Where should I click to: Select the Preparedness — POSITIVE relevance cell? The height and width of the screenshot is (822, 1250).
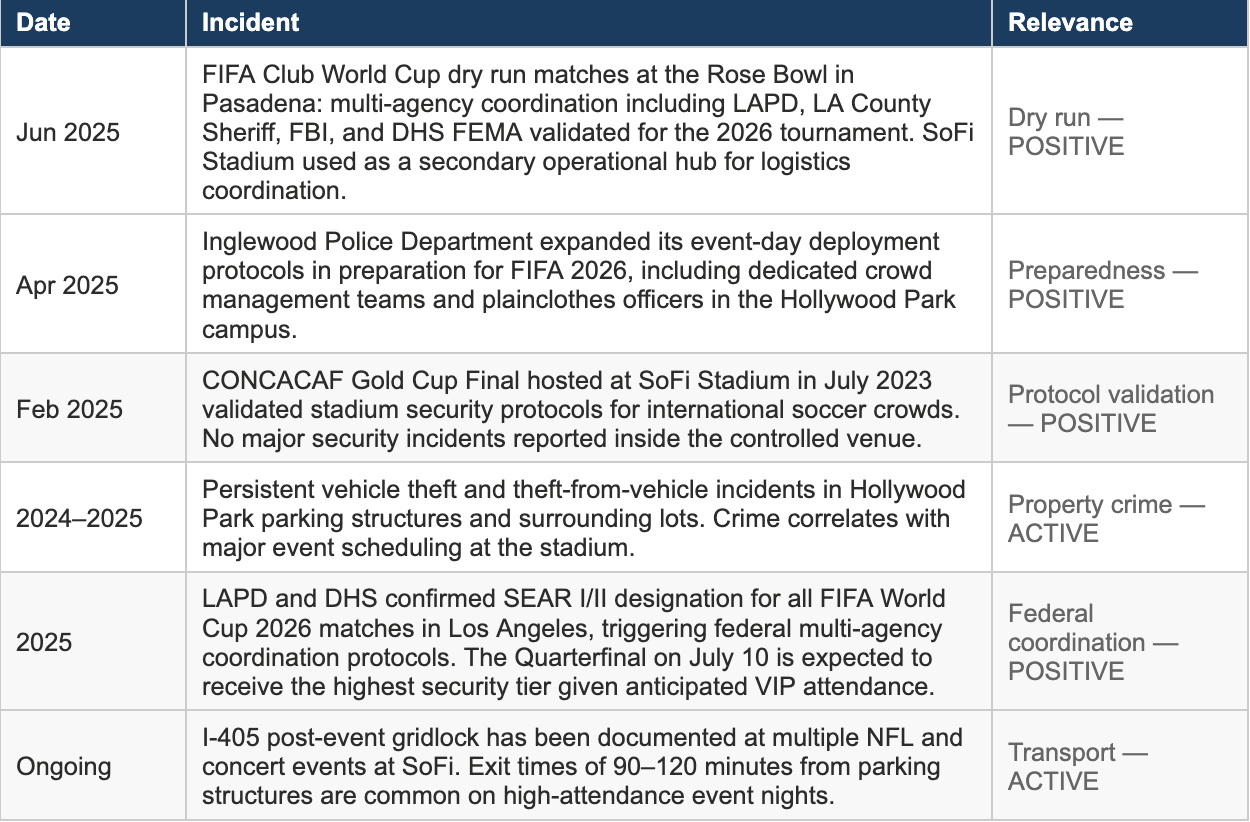(x=1103, y=285)
